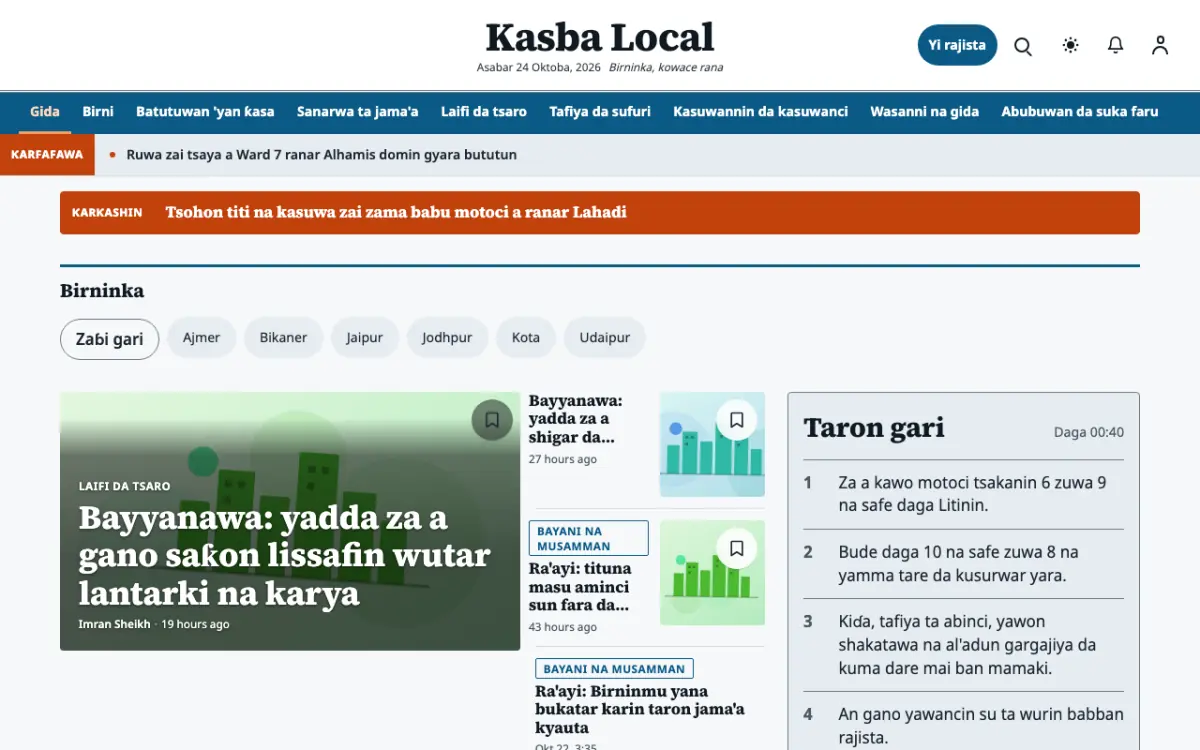Click BAYANI NA MUSAMMAN tag above Birninmu story
Screen dimensions: 1200x750
click(614, 669)
